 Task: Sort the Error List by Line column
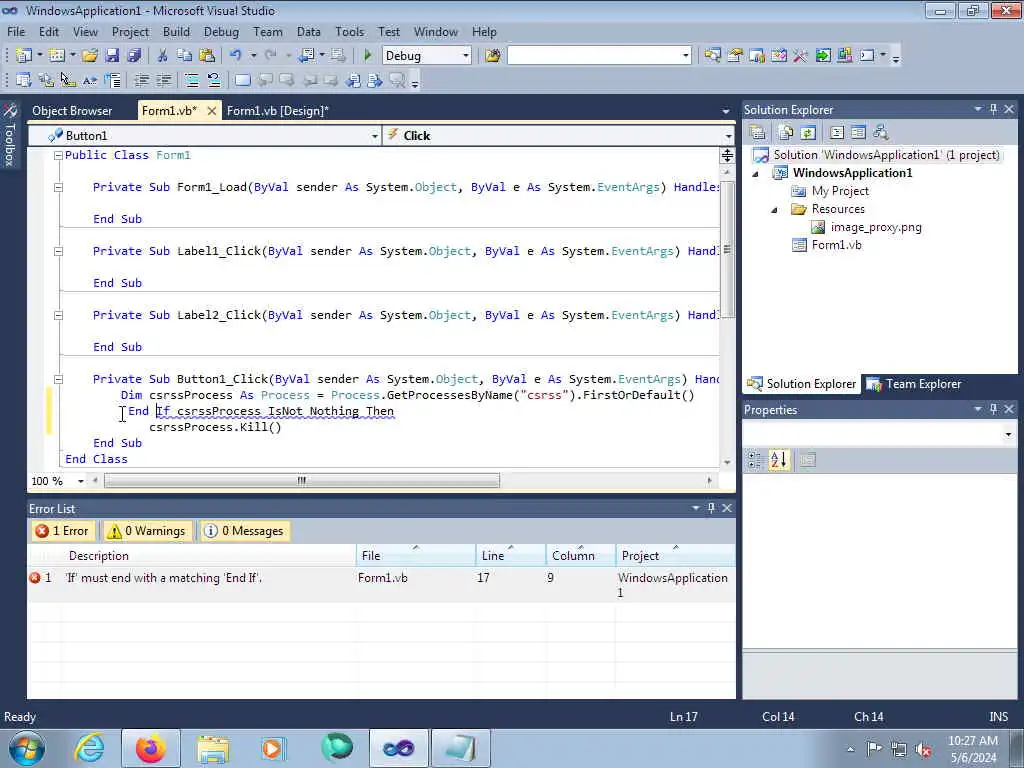click(x=511, y=556)
